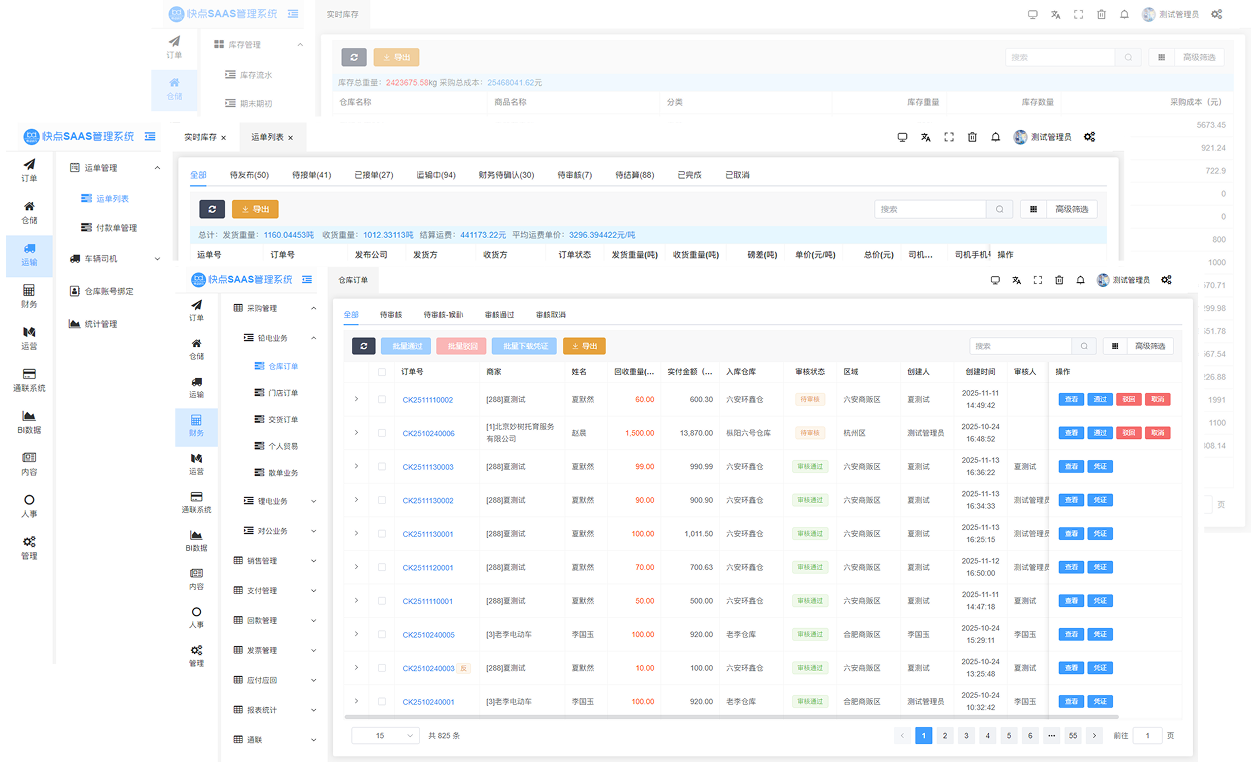Click the search magnifier icon in 运单列表 window
This screenshot has width=1251, height=769.
[999, 209]
